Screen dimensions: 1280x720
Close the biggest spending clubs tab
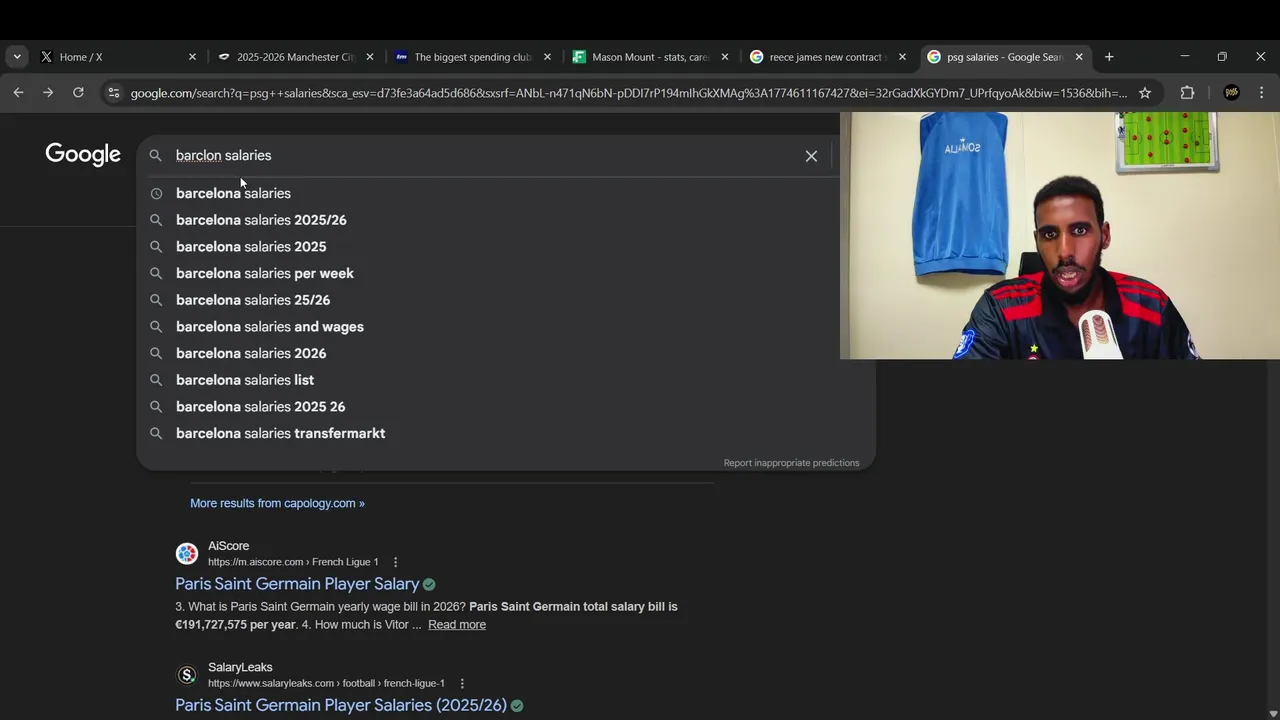(547, 57)
